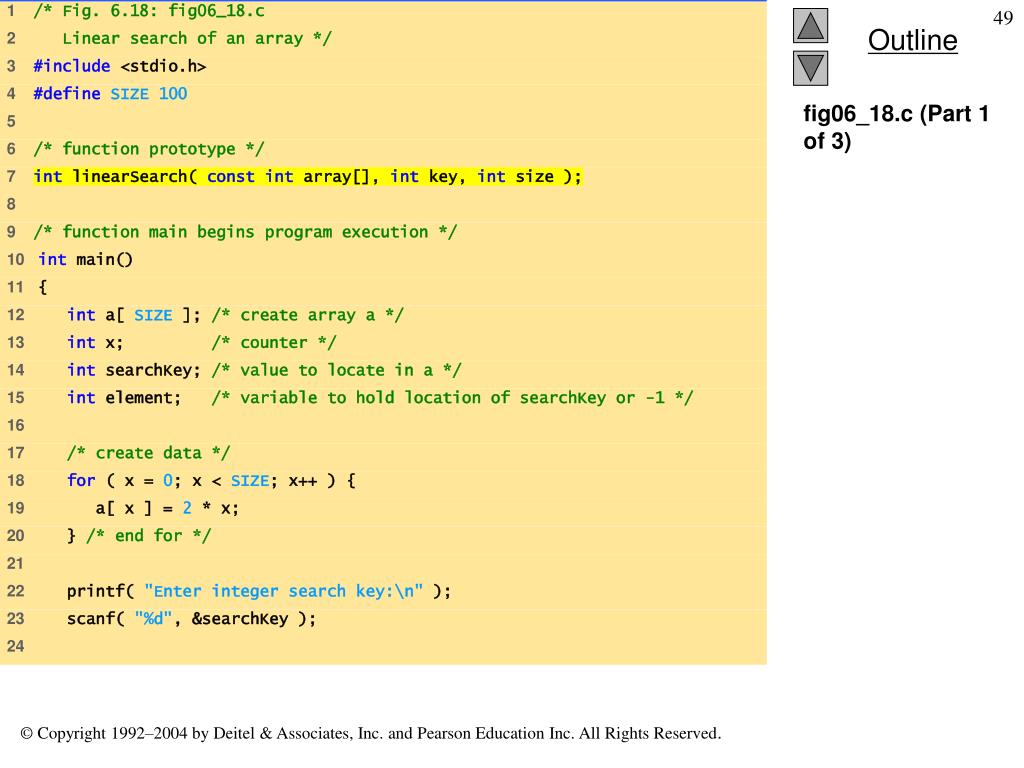Click the opening brace on line 11
This screenshot has width=1024, height=768.
coord(42,287)
